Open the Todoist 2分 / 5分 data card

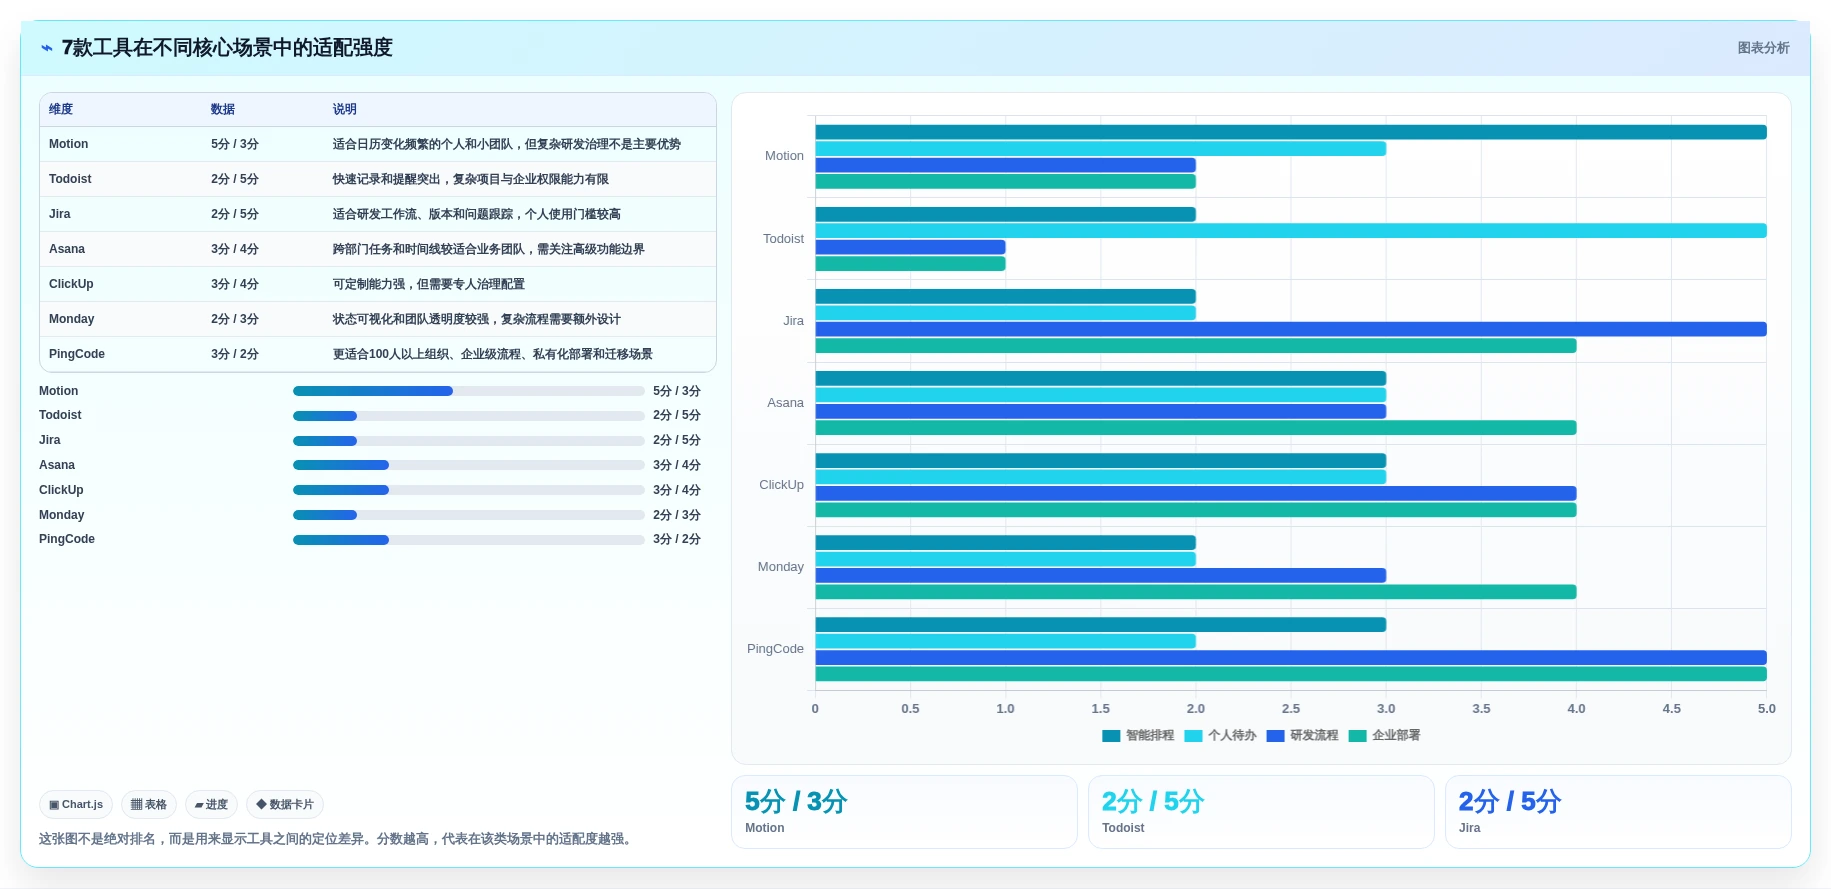(x=1261, y=812)
